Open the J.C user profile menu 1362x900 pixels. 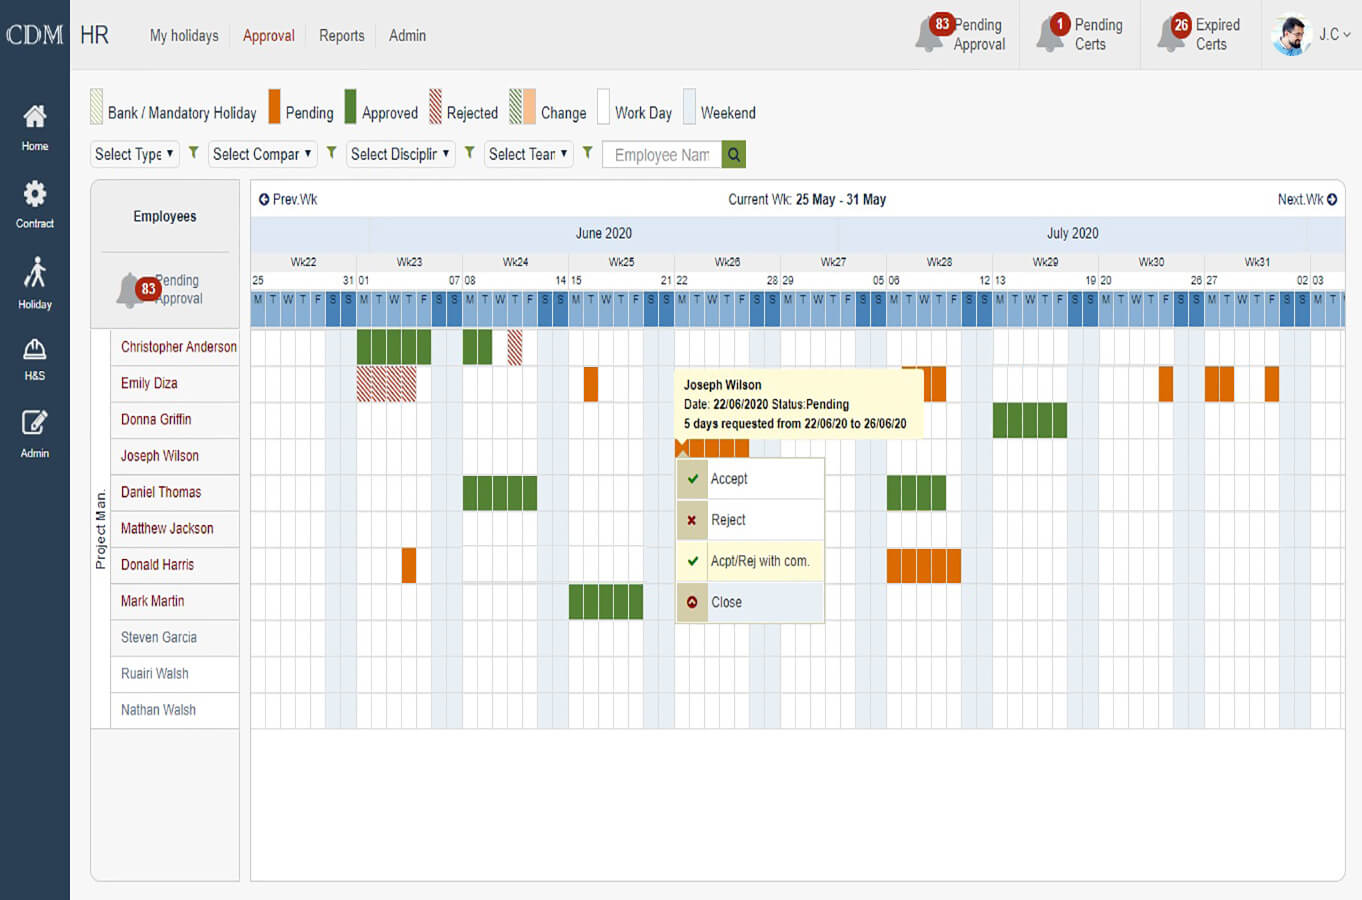click(x=1311, y=35)
